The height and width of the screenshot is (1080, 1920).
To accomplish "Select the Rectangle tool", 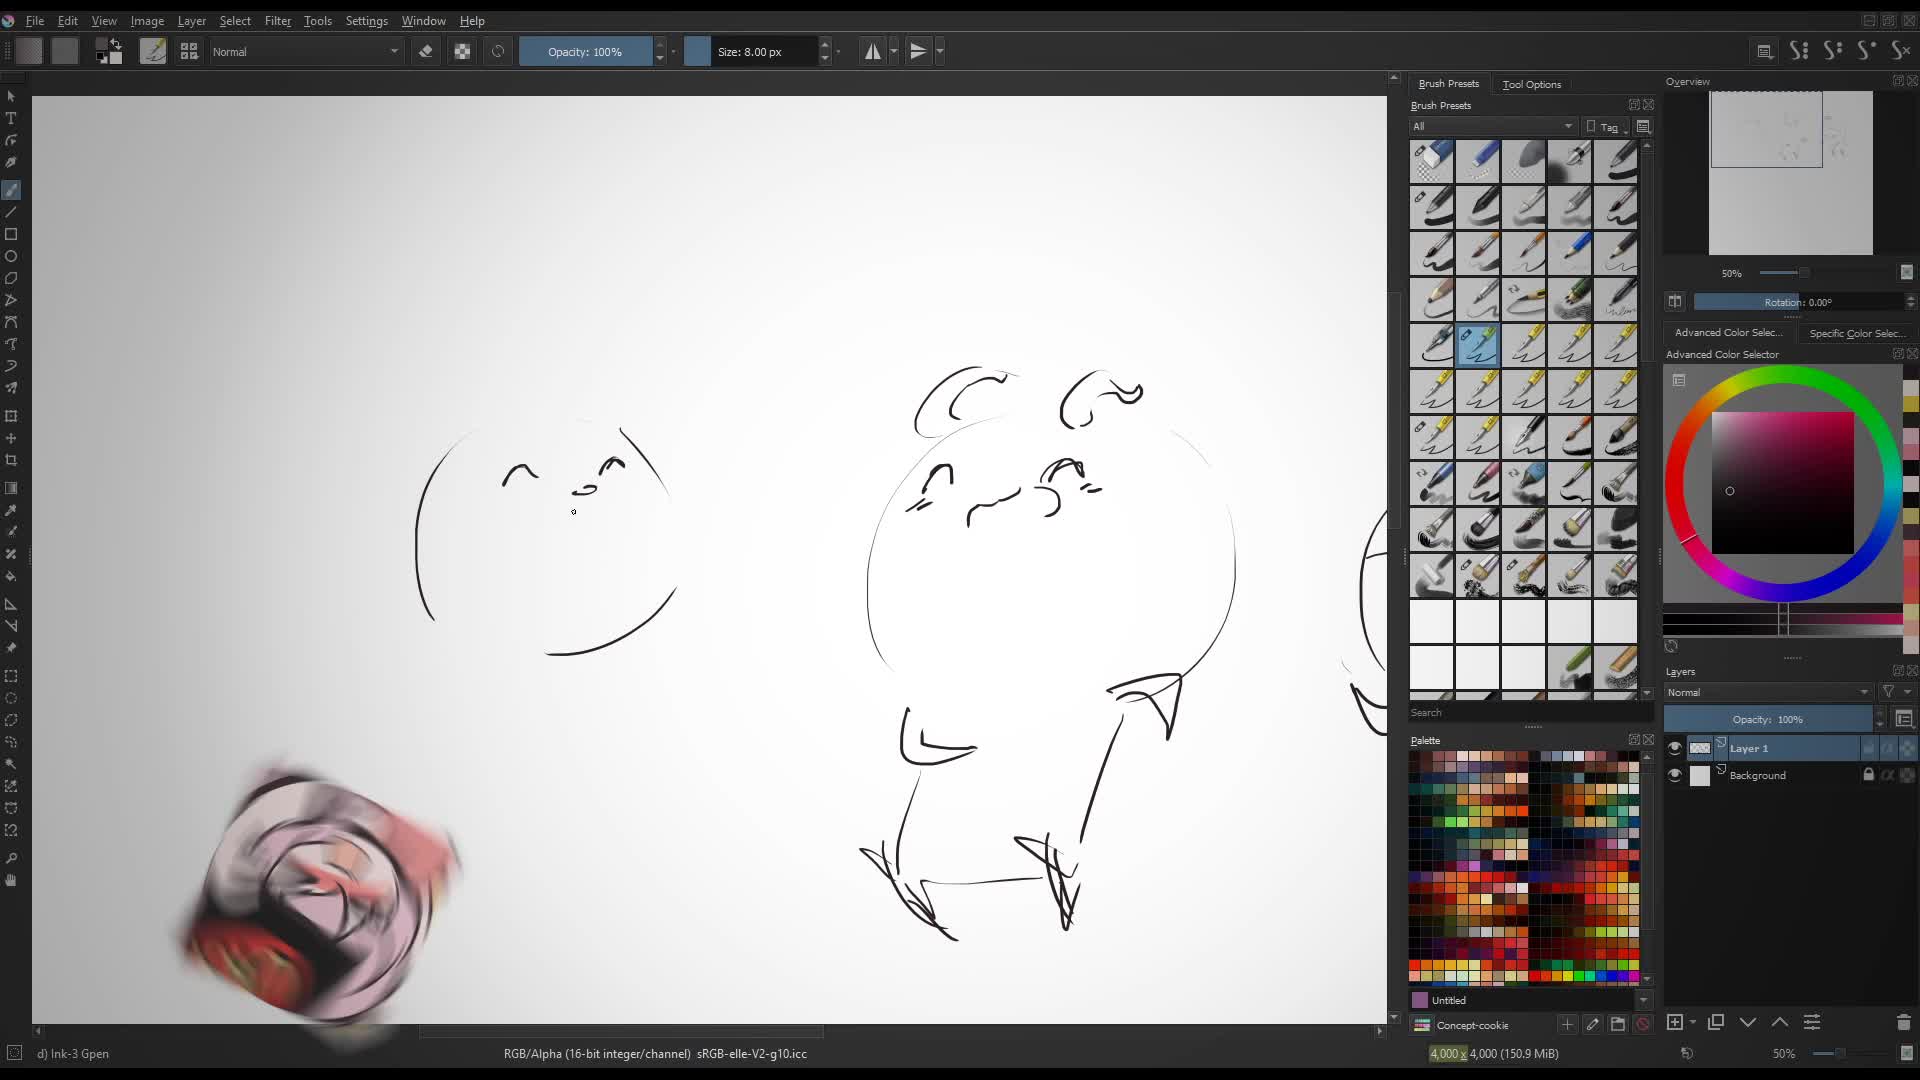I will tap(11, 234).
